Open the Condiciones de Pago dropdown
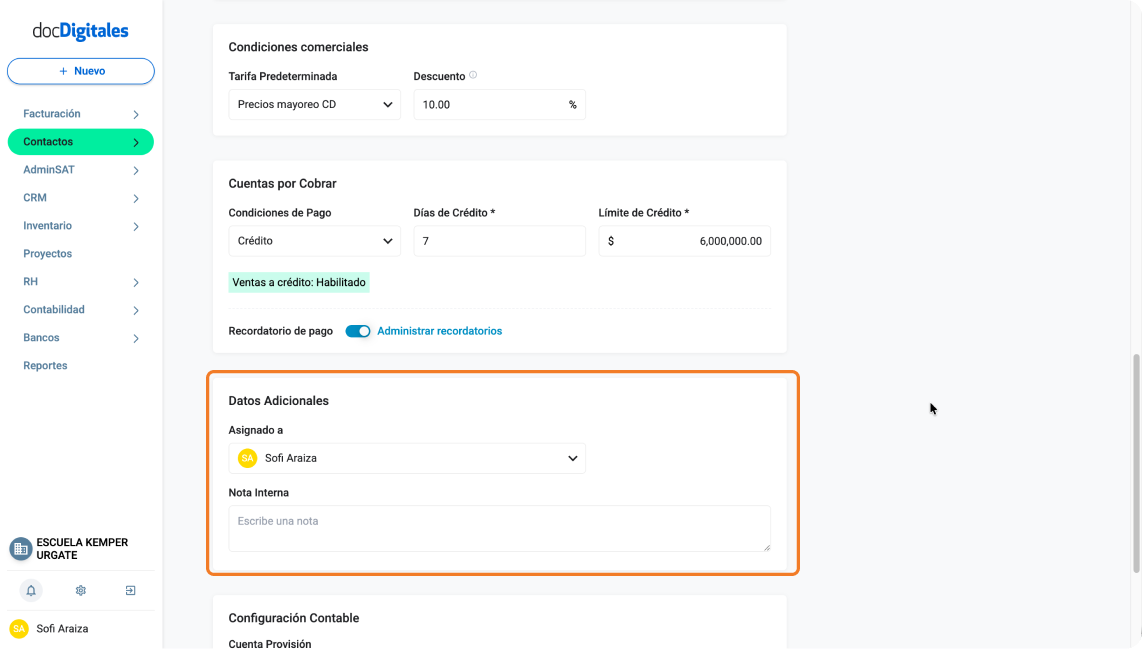 tap(315, 241)
